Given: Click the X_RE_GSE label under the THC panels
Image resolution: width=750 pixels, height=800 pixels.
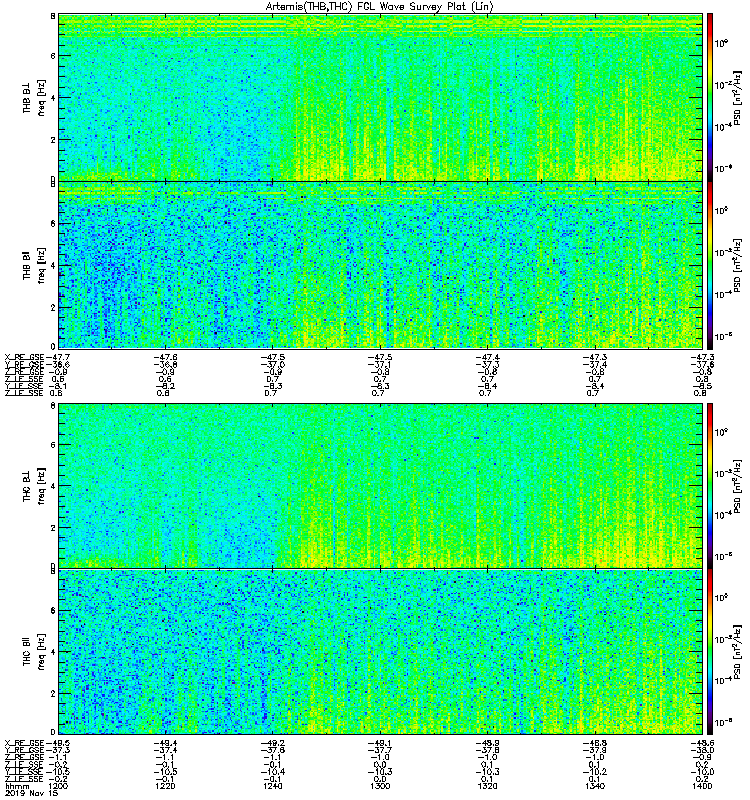Looking at the screenshot, I should pyautogui.click(x=24, y=743).
